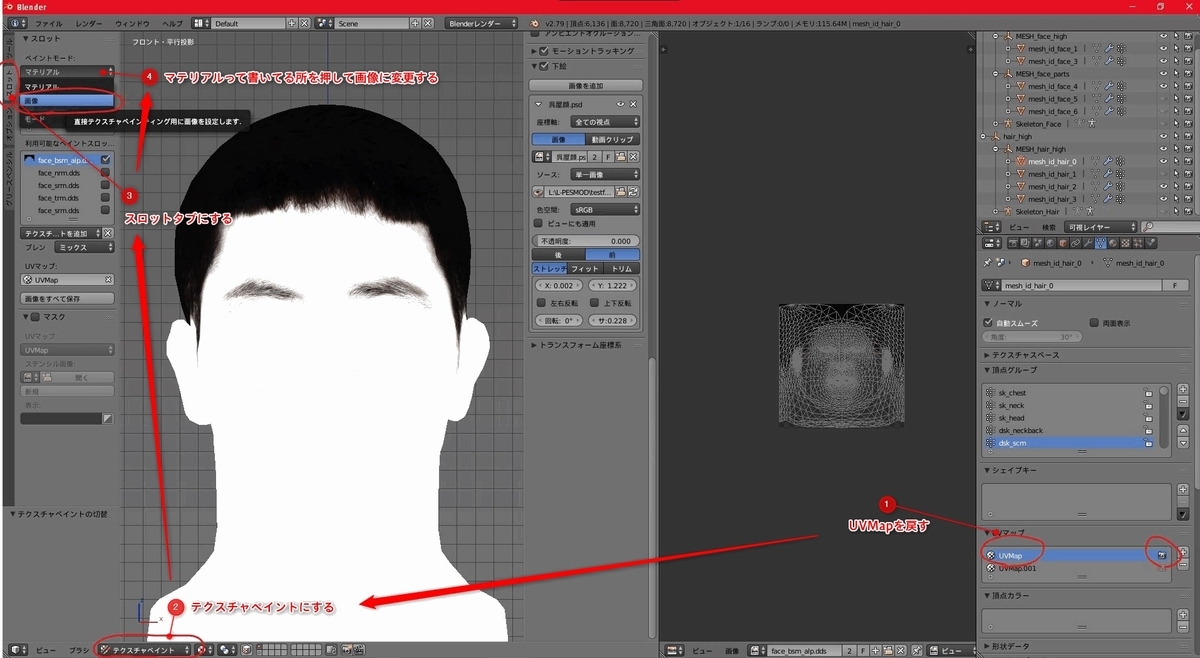Screen dimensions: 1200x658
Task: Open the Blenderレンダー engine dropdown
Action: (x=482, y=23)
